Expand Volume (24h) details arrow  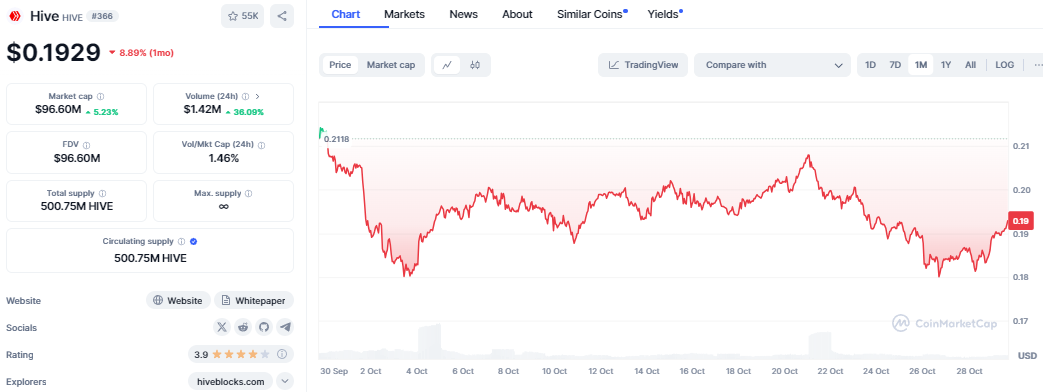(x=257, y=97)
